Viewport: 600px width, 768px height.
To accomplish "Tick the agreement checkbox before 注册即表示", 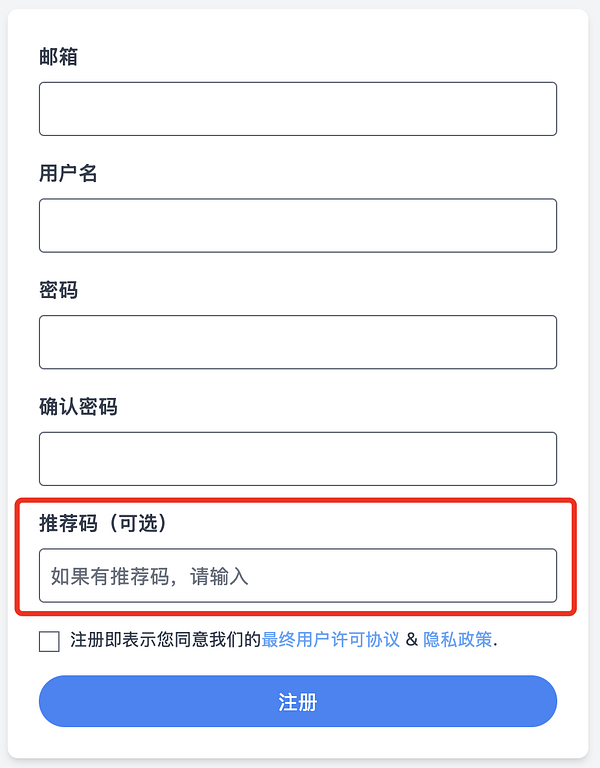I will 49,641.
